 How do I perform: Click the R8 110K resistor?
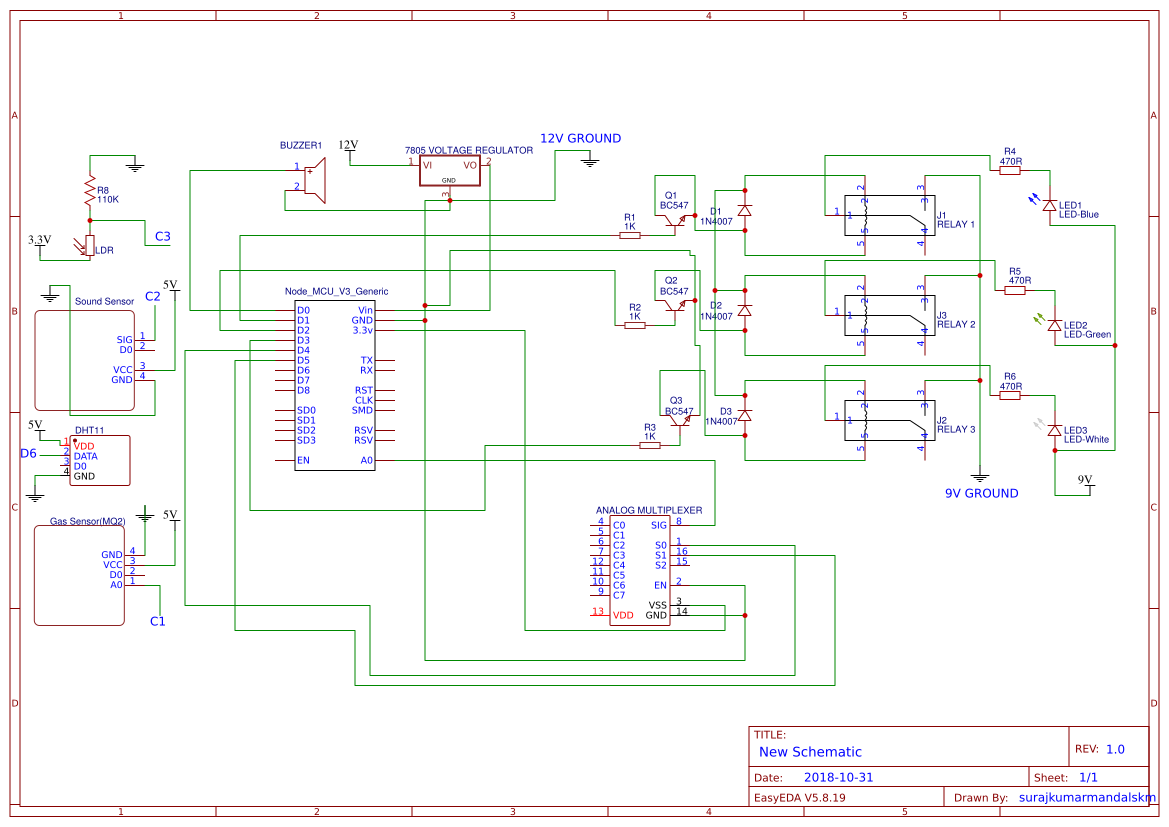(90, 188)
